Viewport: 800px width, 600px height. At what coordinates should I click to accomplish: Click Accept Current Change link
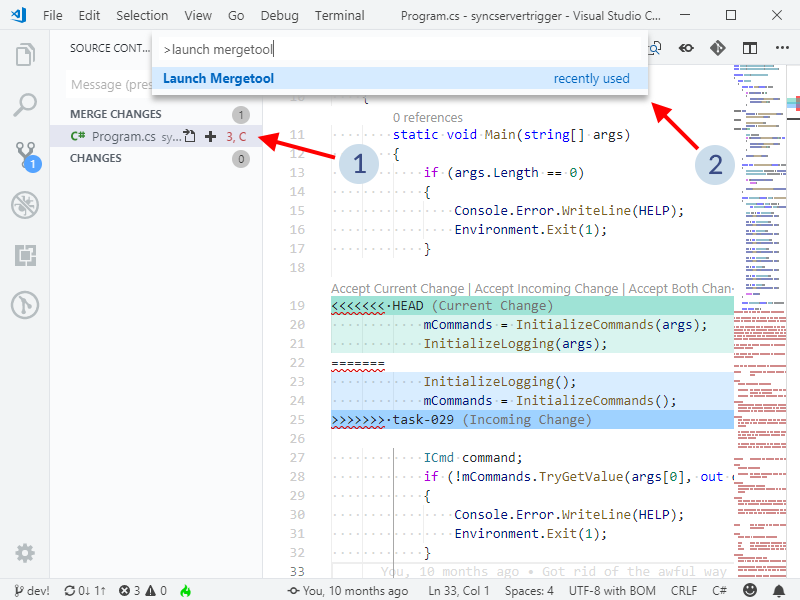[397, 289]
